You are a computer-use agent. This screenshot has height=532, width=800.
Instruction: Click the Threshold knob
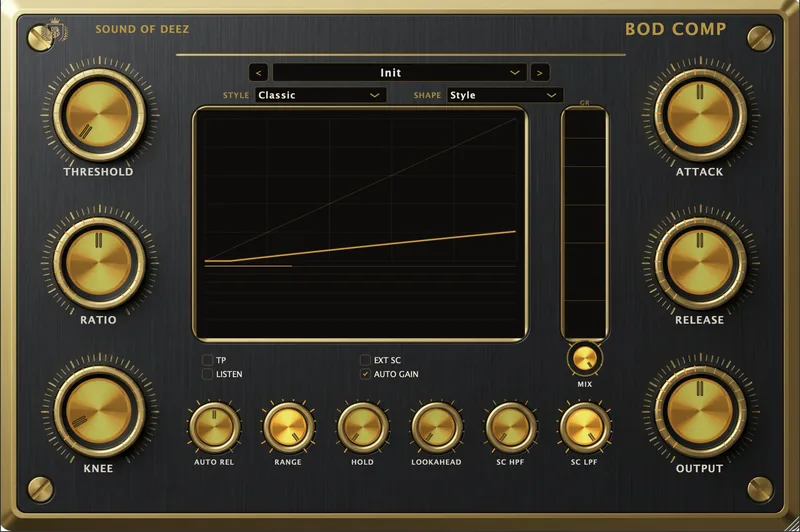pyautogui.click(x=99, y=114)
